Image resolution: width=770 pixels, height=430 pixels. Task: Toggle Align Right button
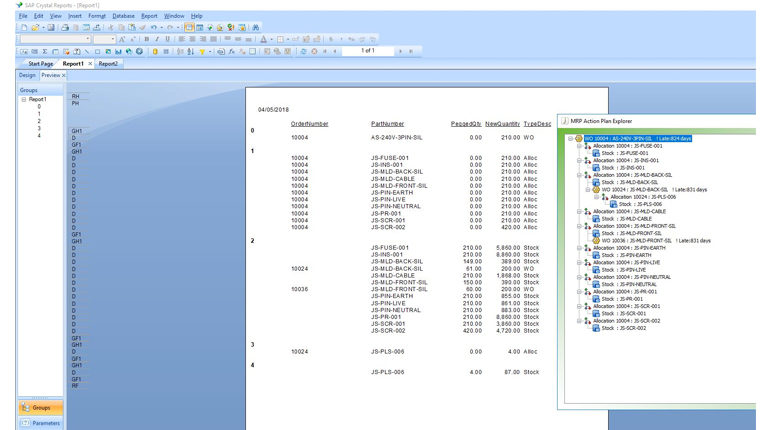pyautogui.click(x=203, y=39)
